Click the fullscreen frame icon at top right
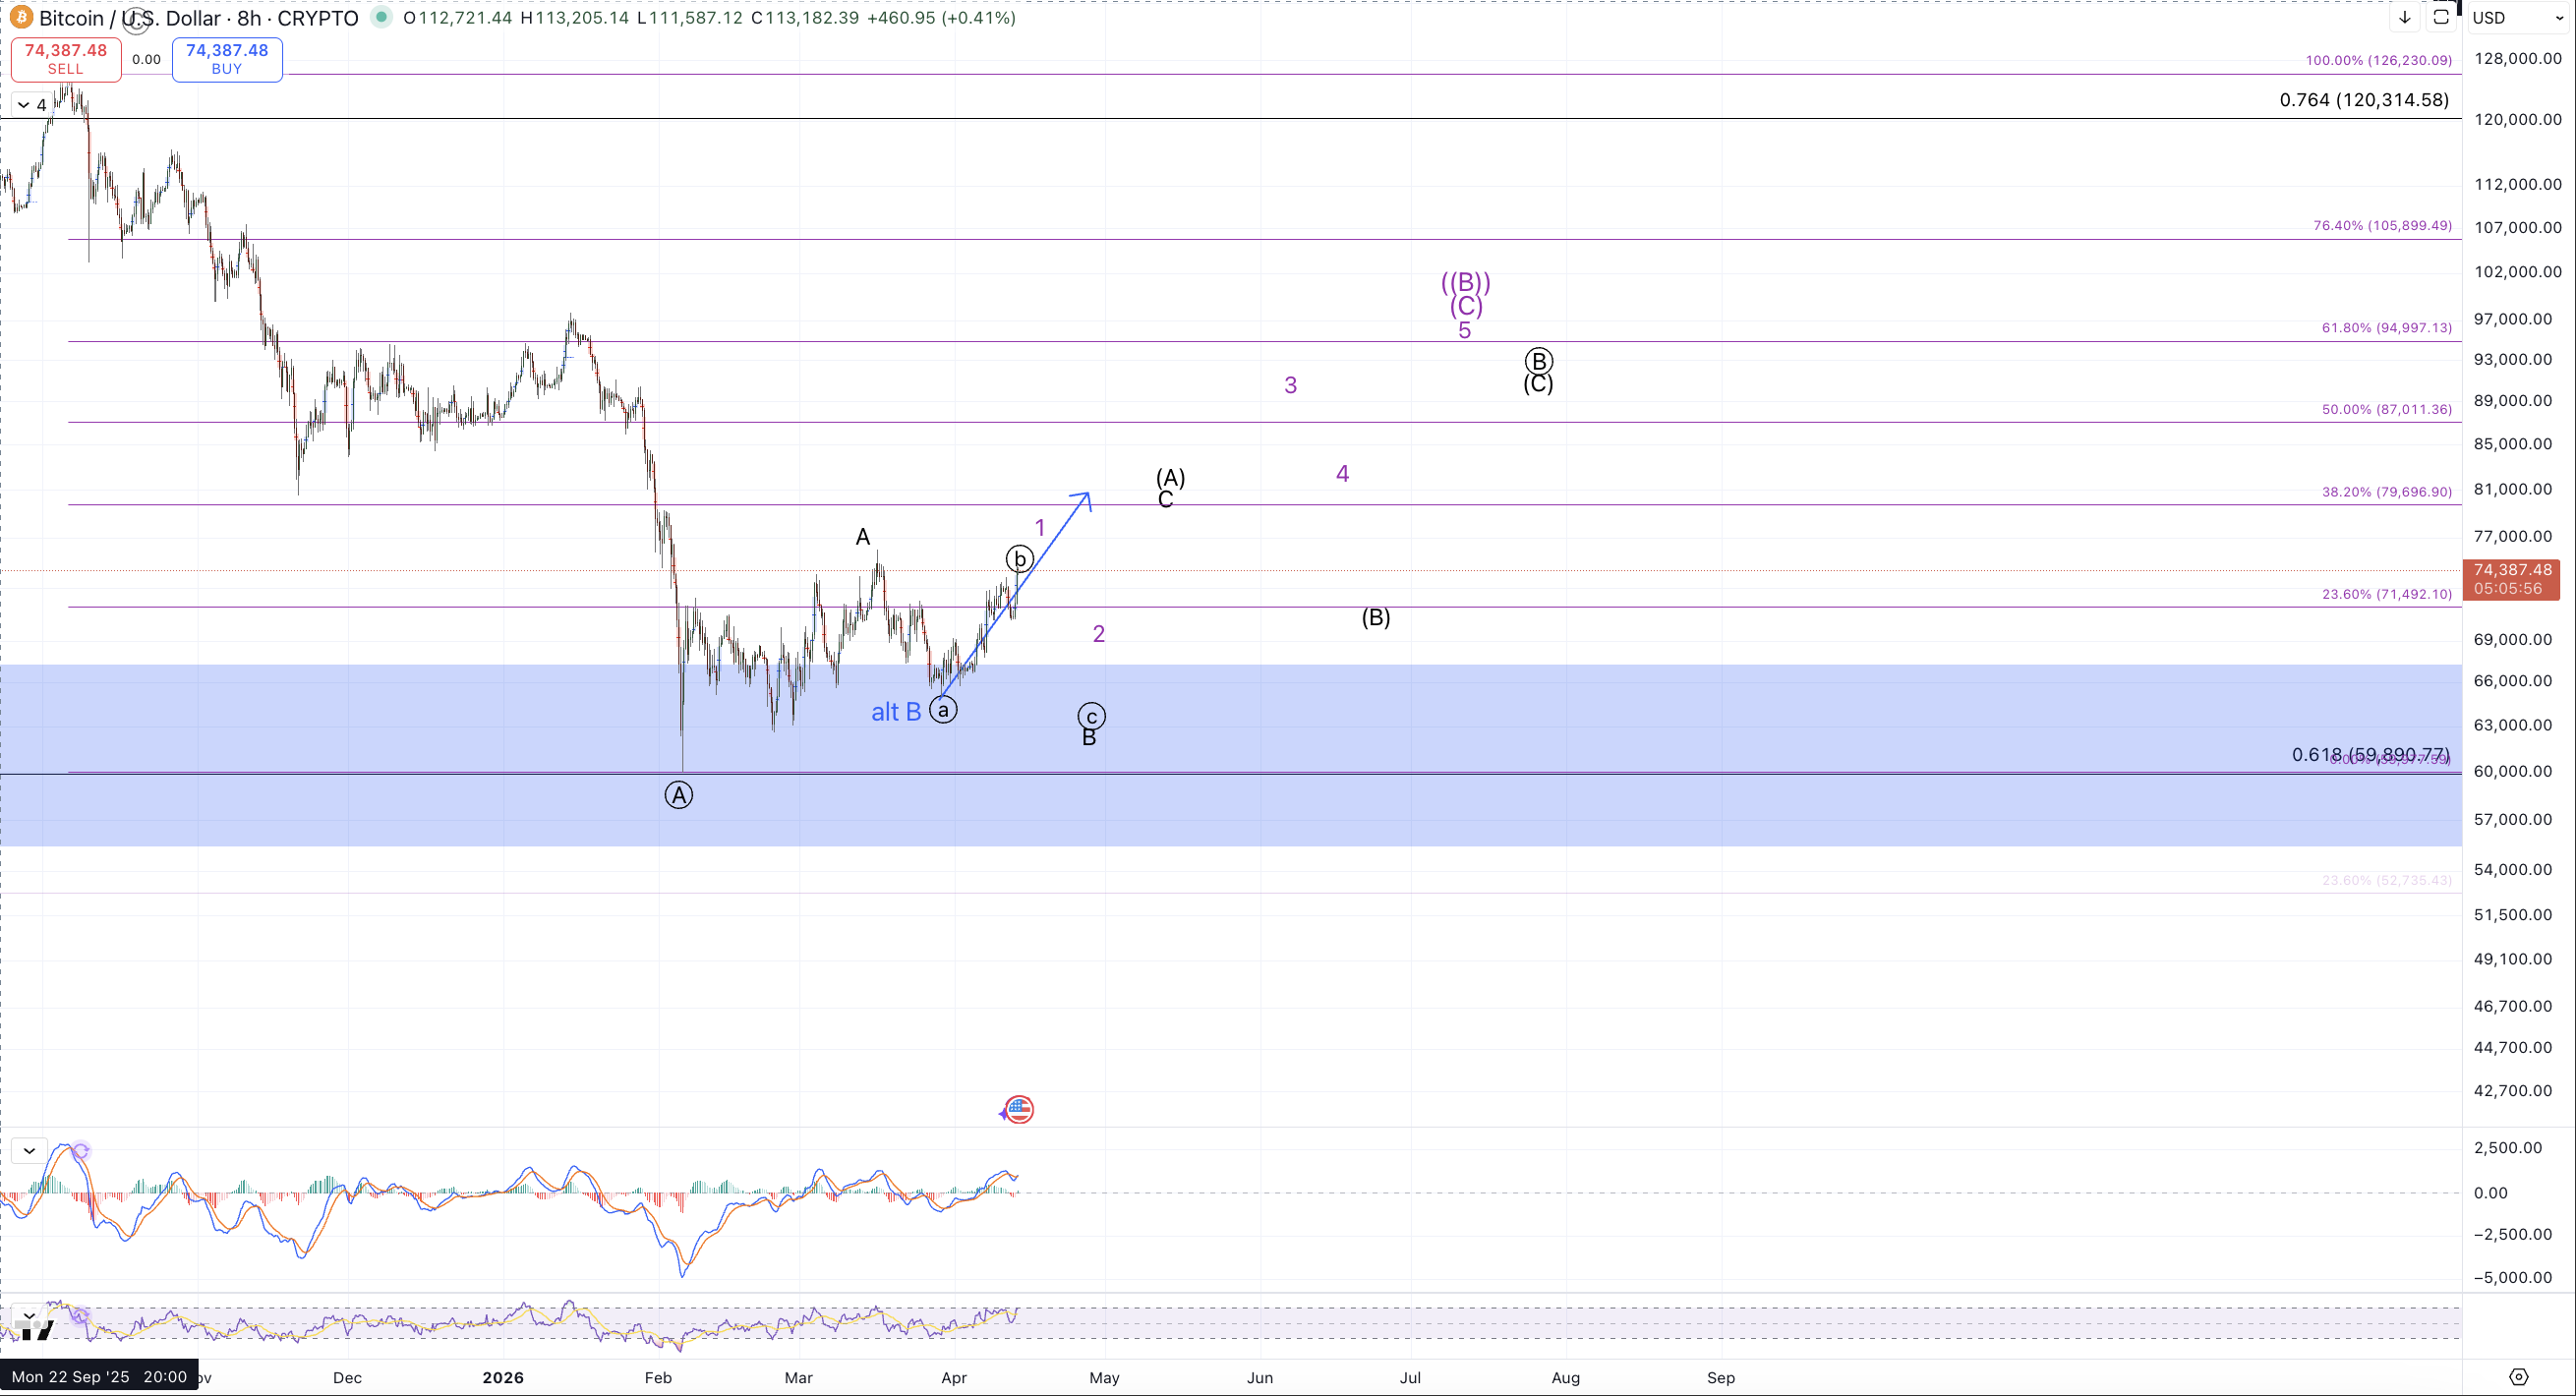 pyautogui.click(x=2441, y=17)
